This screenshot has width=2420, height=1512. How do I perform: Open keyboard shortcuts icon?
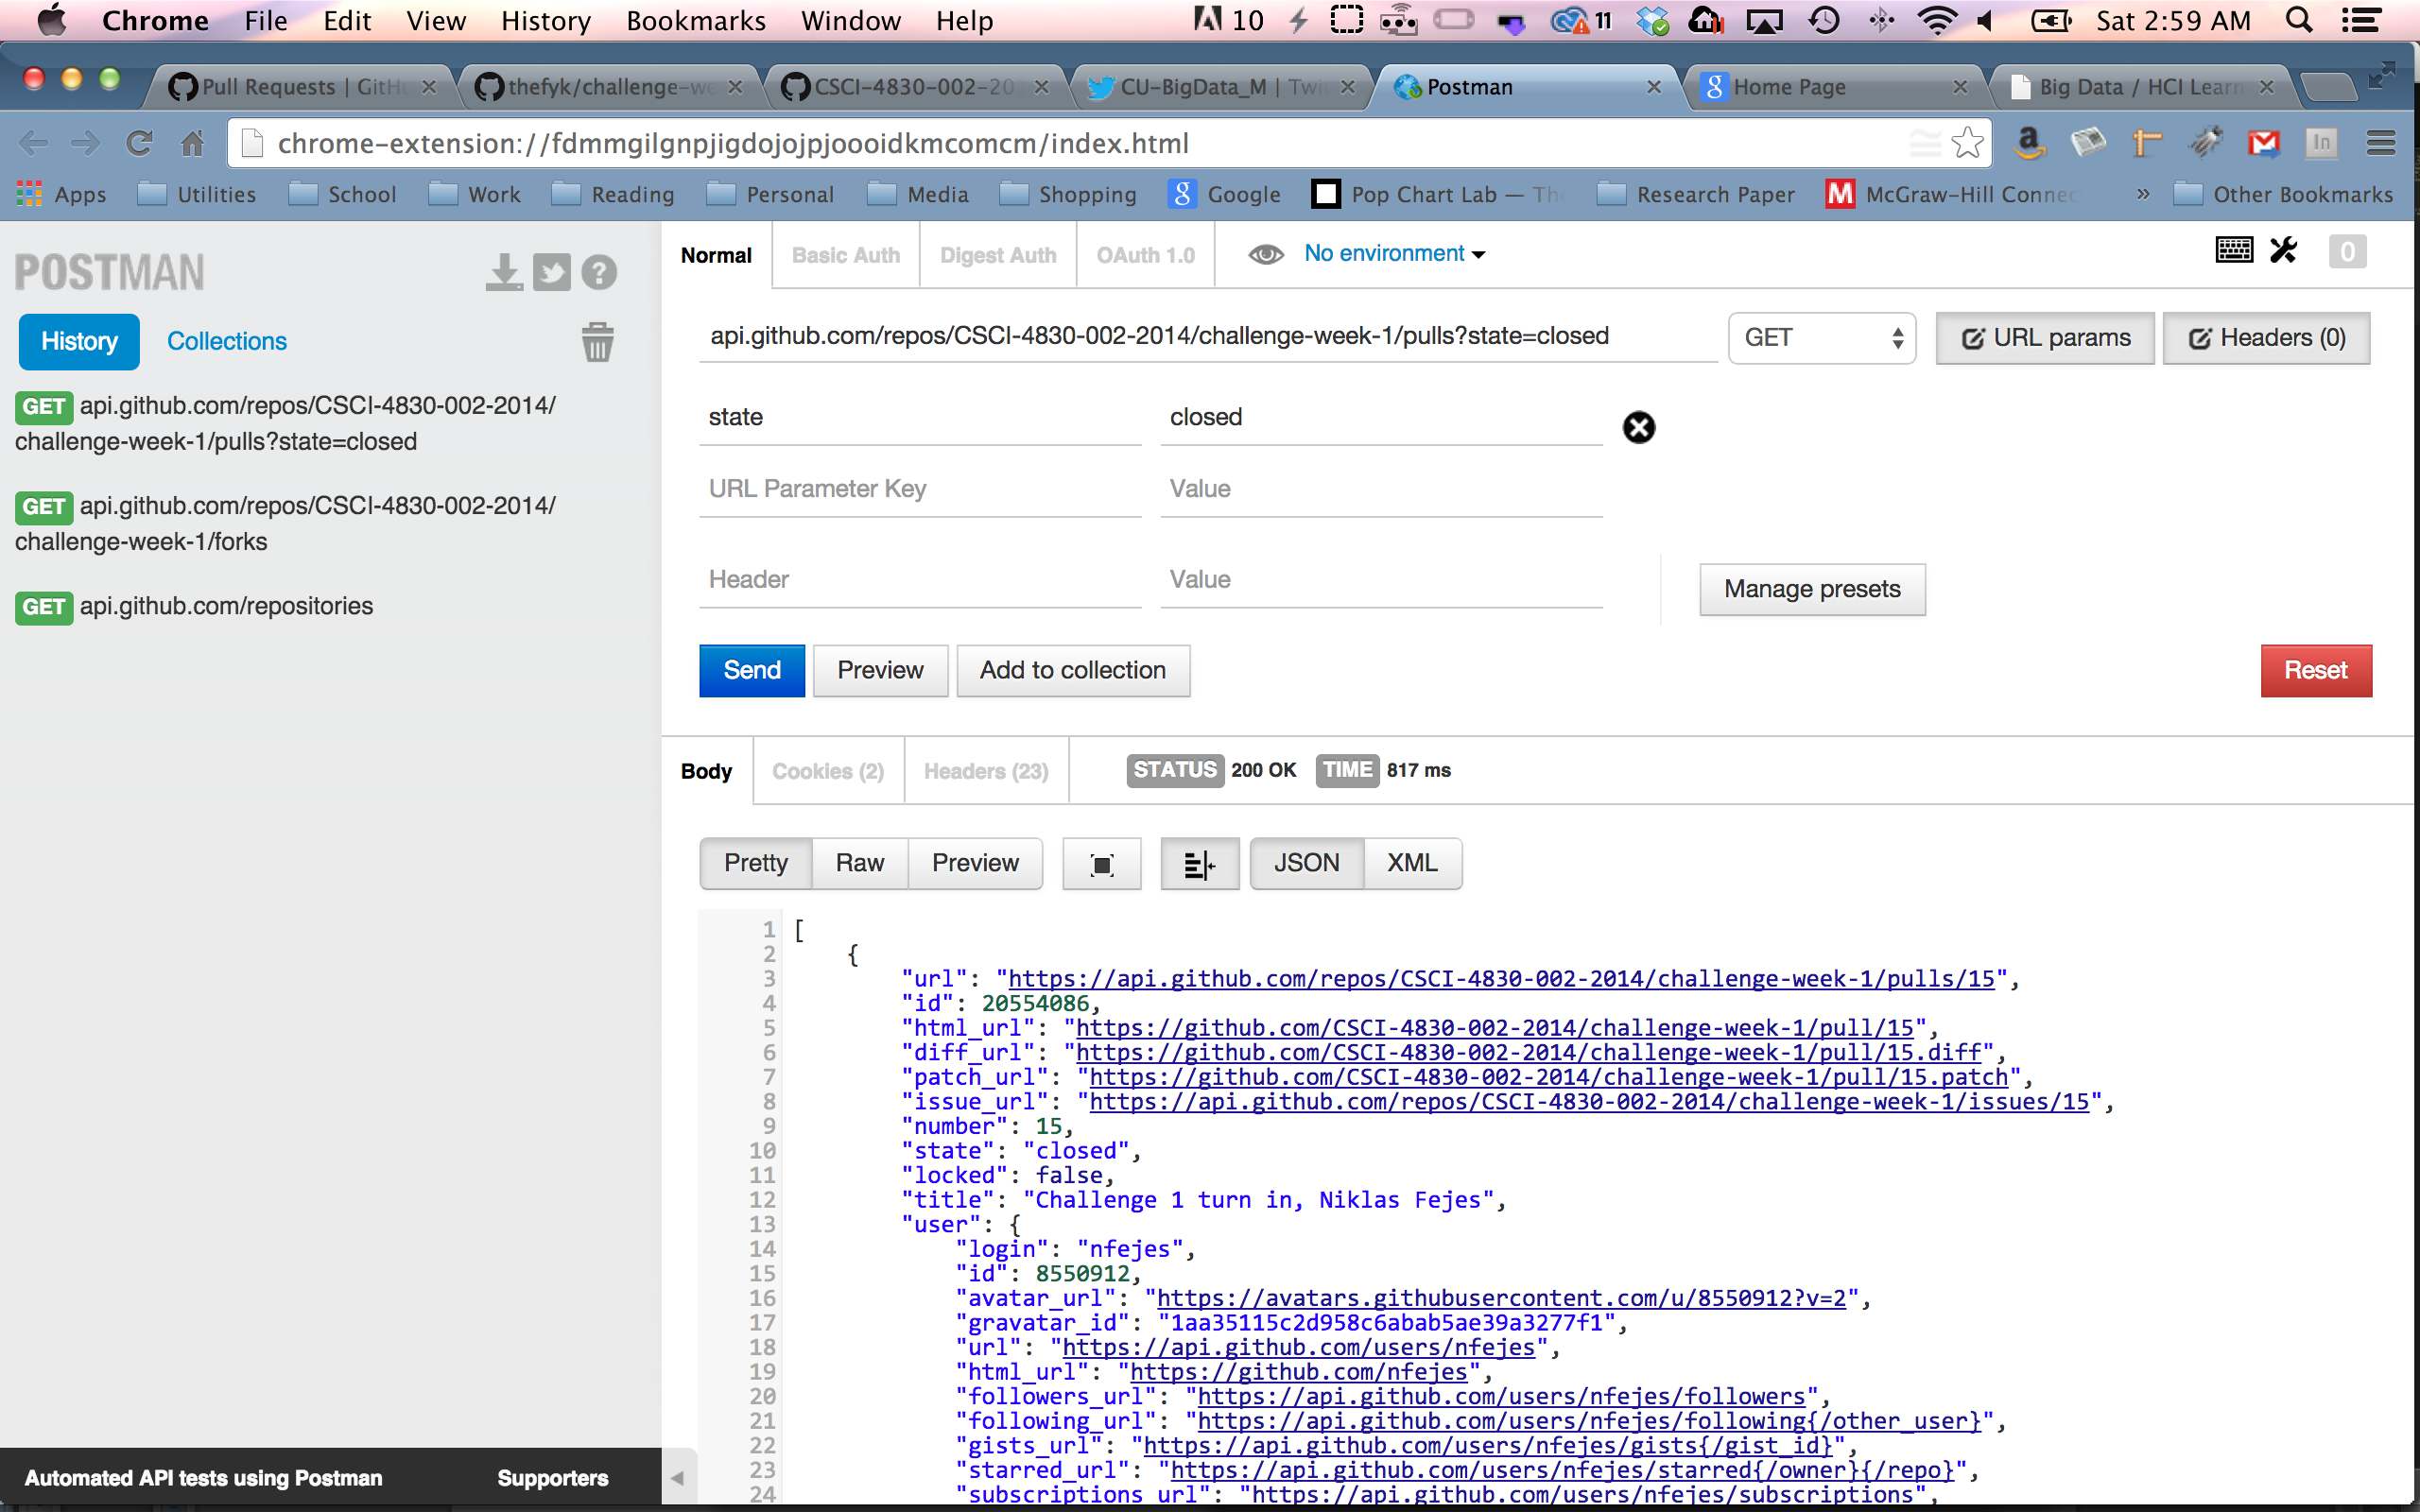2234,250
